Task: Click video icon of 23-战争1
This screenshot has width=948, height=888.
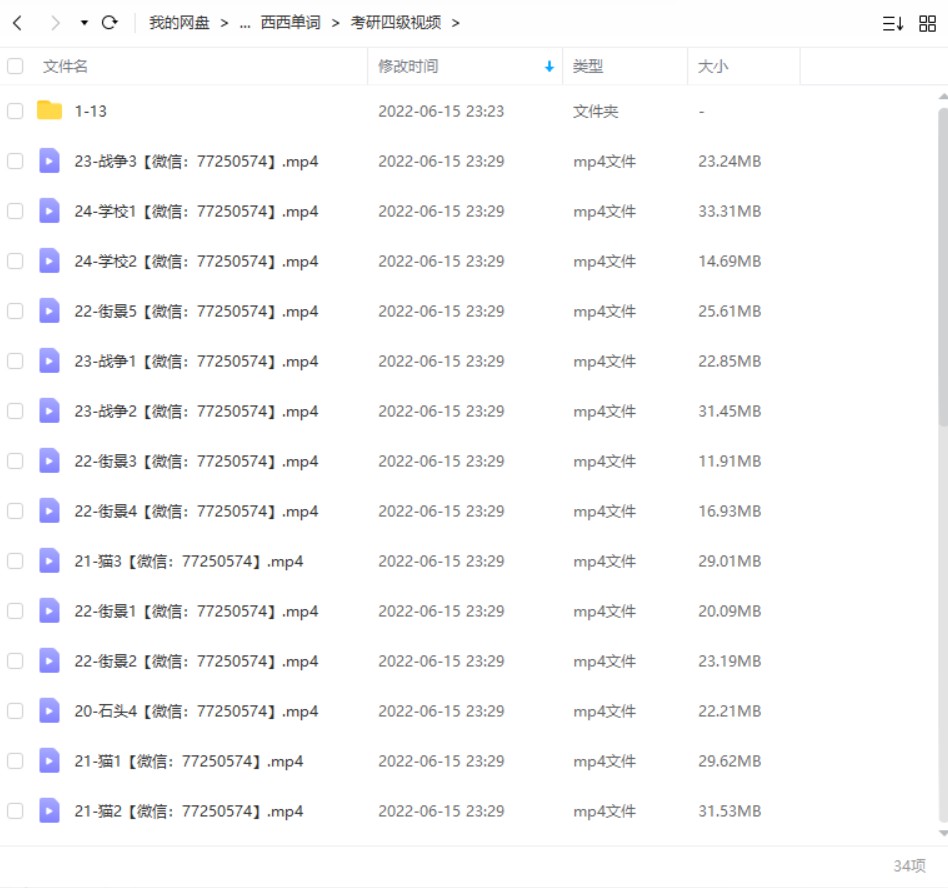Action: point(50,361)
